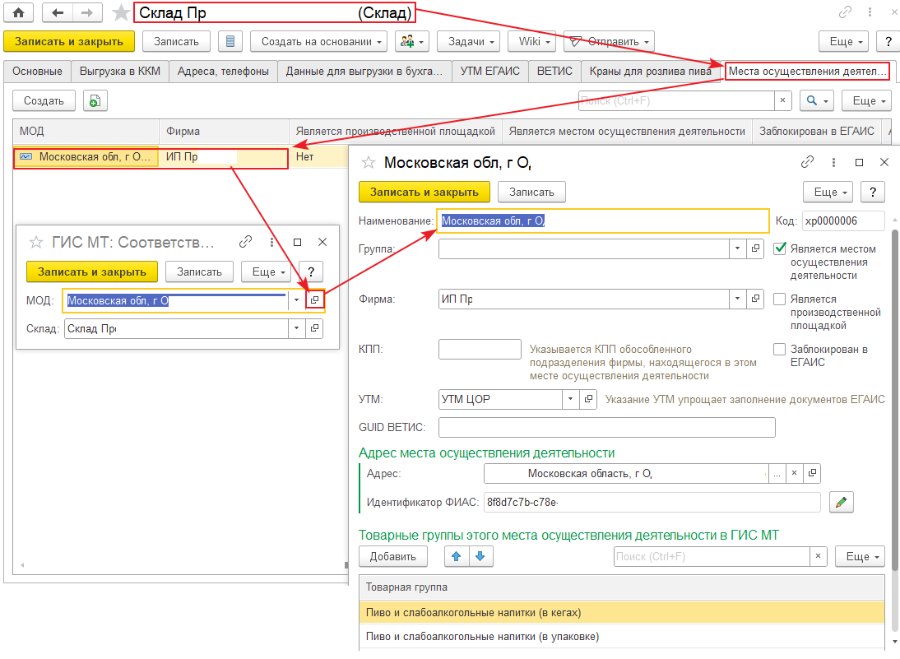Image resolution: width=900 pixels, height=659 pixels.
Task: Click Создать in the МОД list
Action: pos(44,101)
